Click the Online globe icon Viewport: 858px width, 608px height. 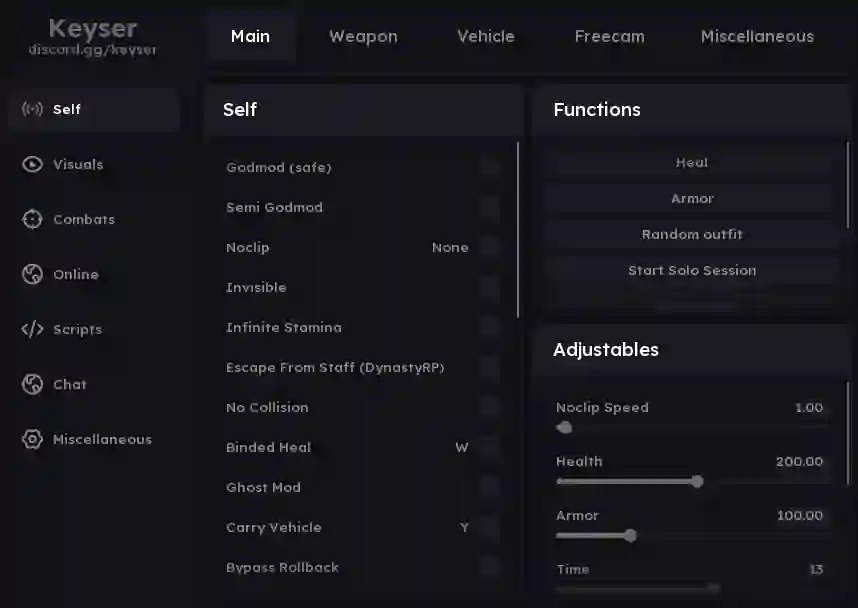(x=32, y=274)
